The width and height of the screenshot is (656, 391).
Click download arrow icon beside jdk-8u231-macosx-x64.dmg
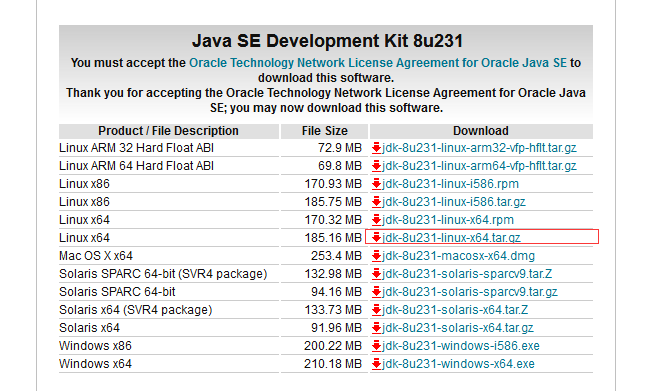click(x=376, y=256)
